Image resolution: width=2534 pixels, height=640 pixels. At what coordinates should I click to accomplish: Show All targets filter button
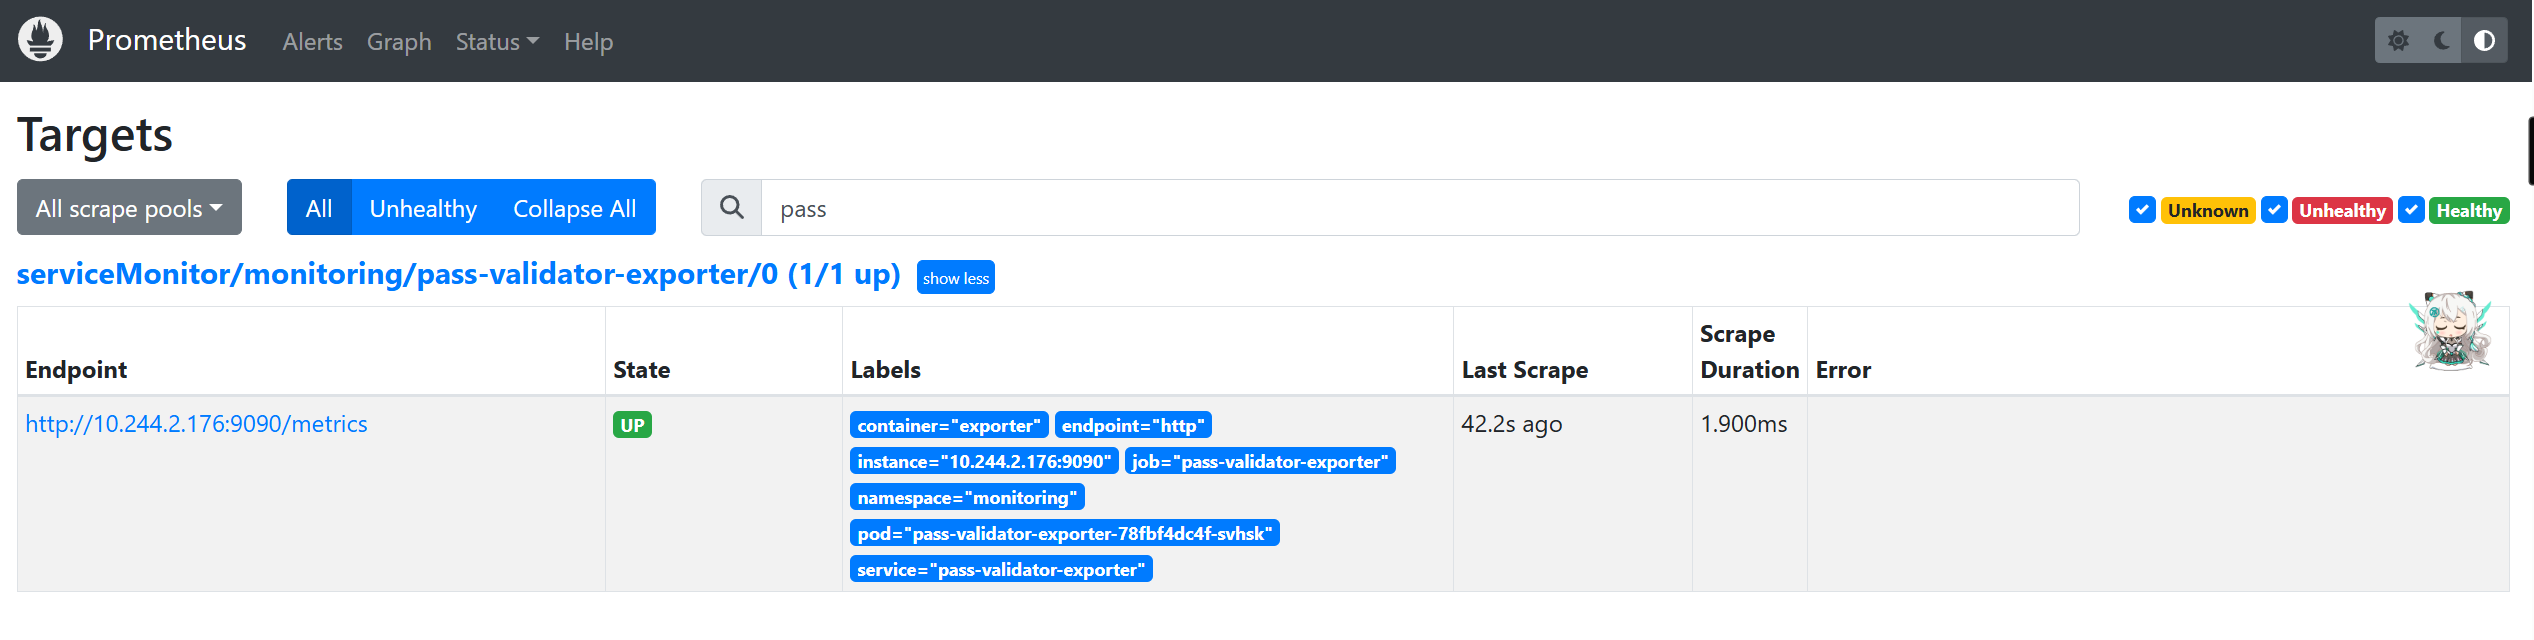[319, 208]
